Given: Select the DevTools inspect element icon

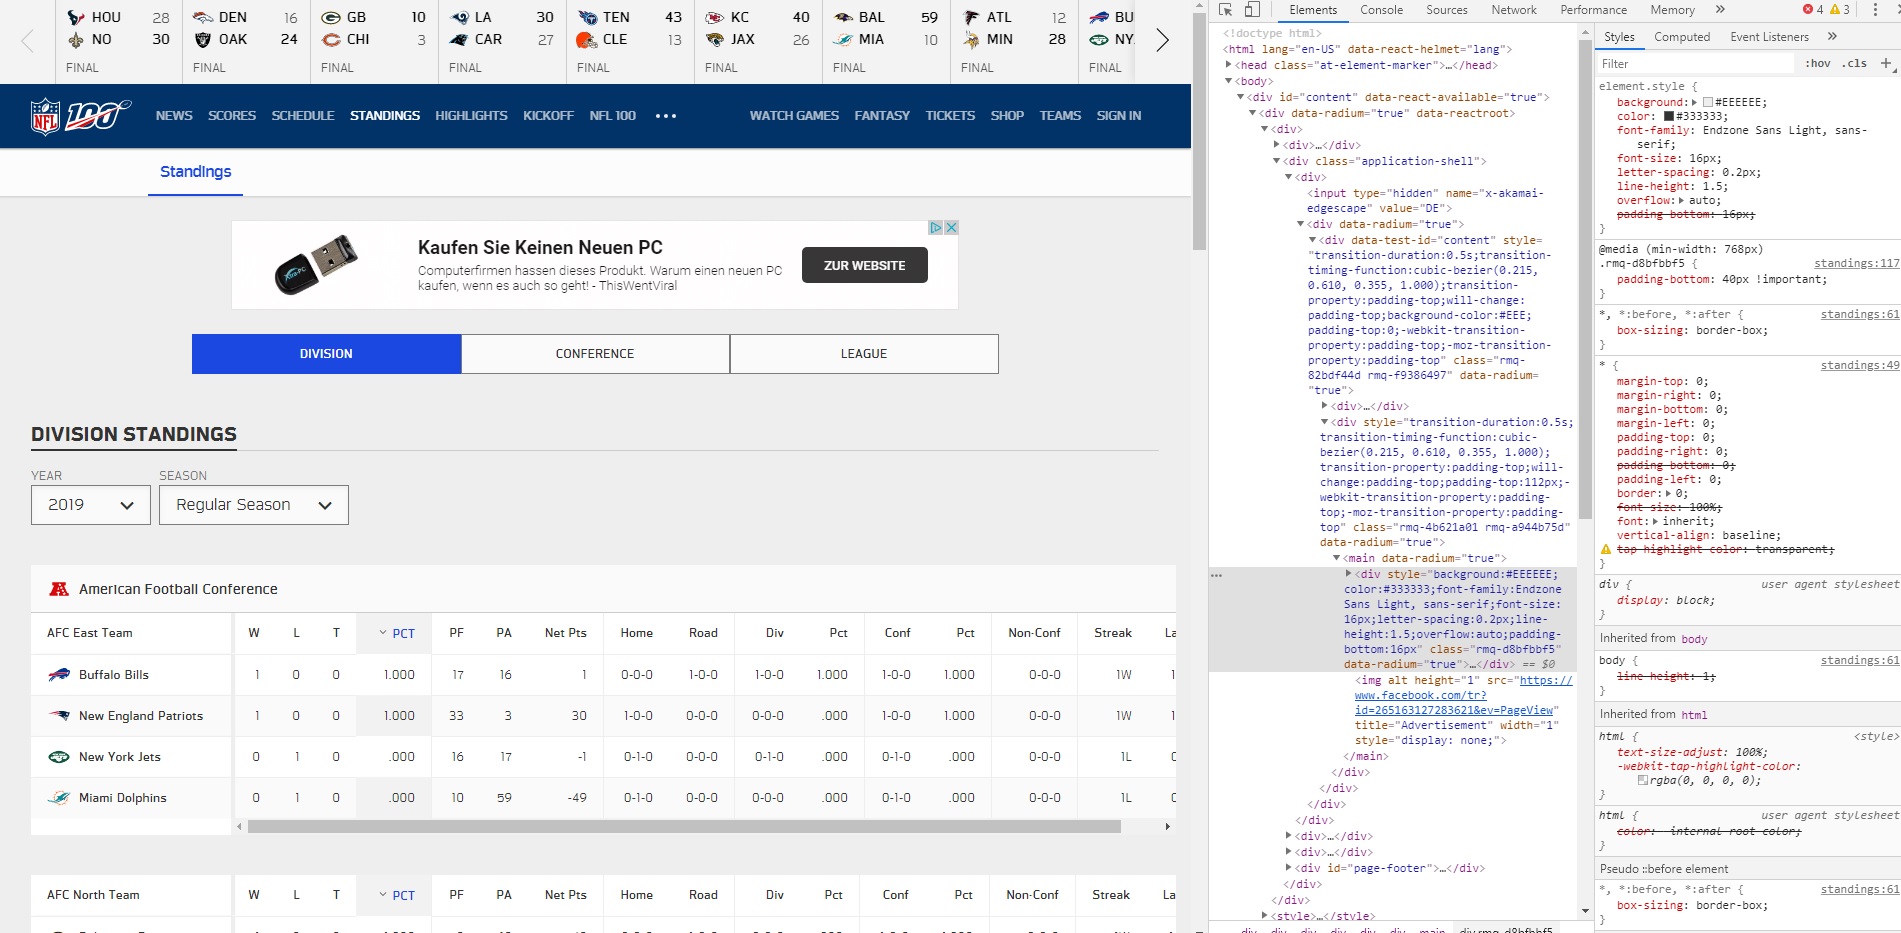Looking at the screenshot, I should tap(1226, 10).
